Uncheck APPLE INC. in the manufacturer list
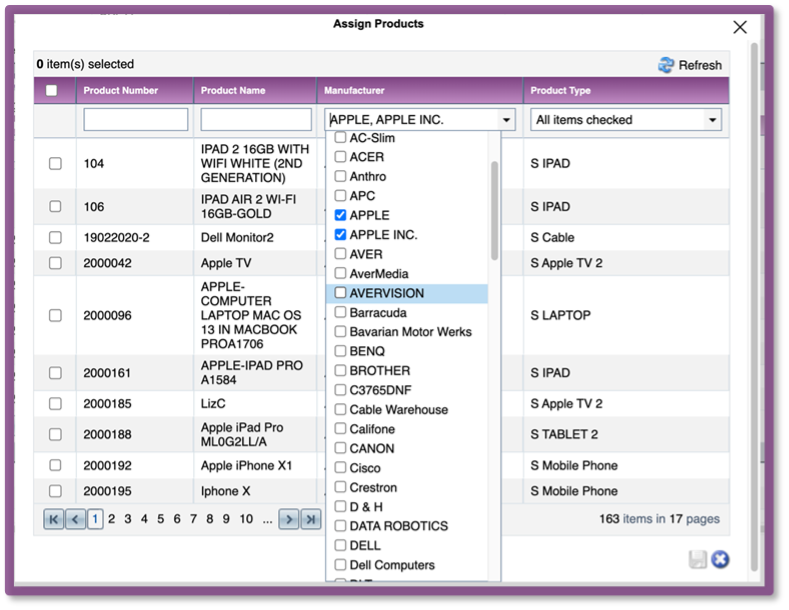This screenshot has height=610, width=789. click(x=341, y=235)
